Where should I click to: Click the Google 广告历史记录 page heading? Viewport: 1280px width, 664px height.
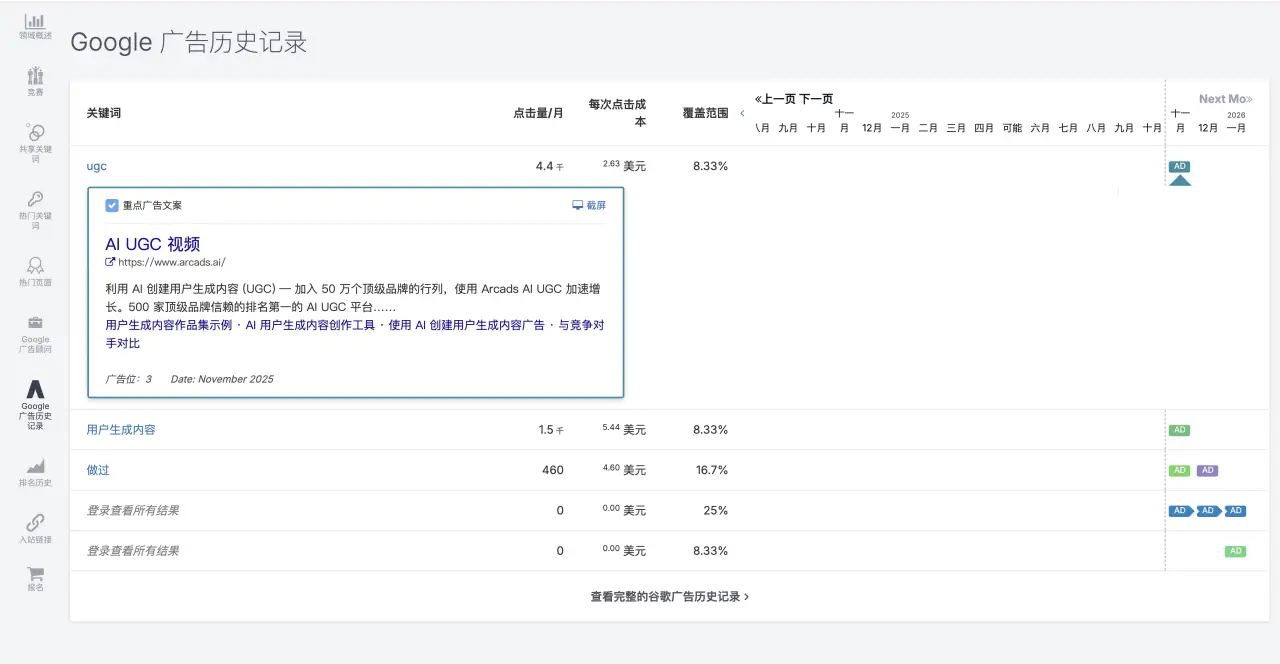[x=188, y=42]
